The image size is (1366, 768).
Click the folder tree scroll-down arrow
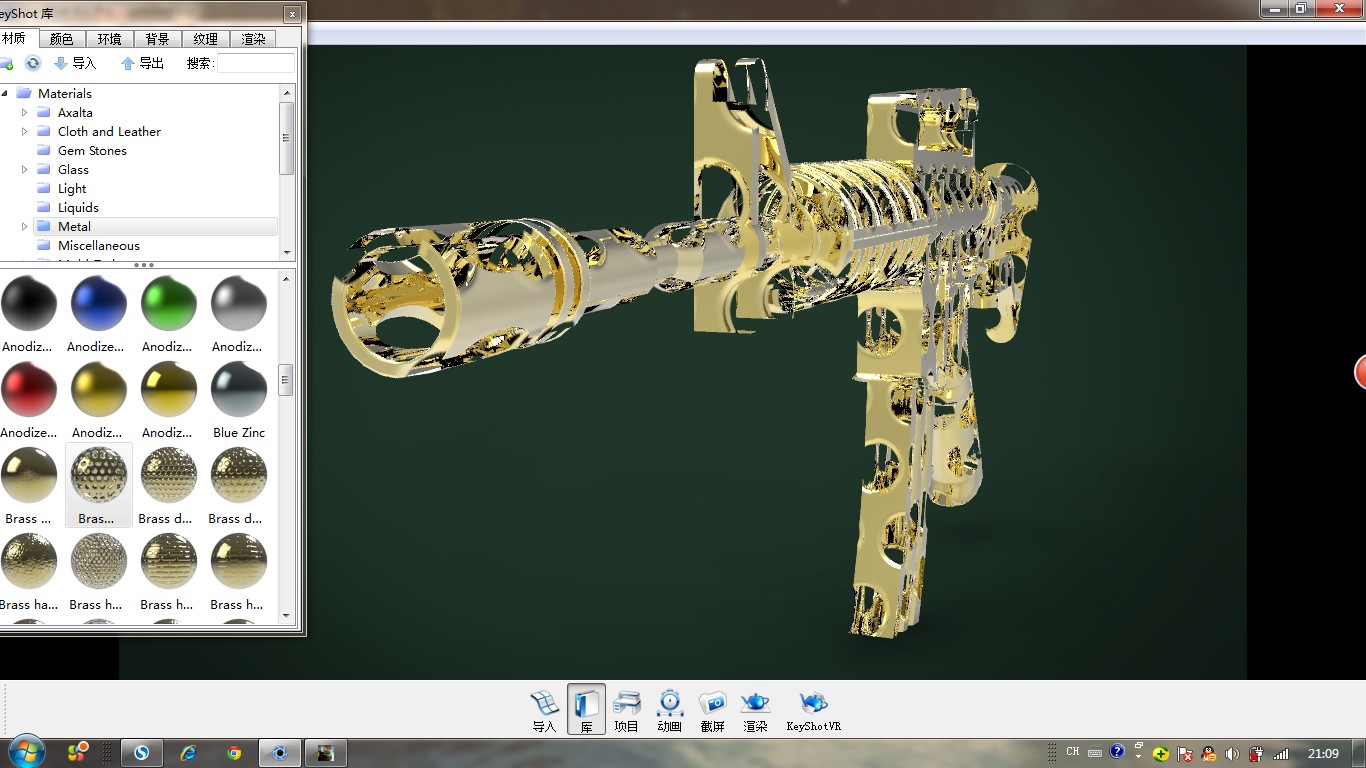287,252
